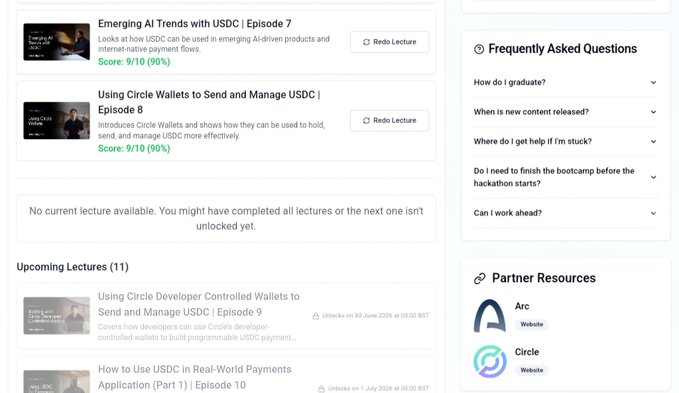Screen dimensions: 679x393
Task: Click the Episode 9 Developer Controlled Wallets title
Action: click(199, 304)
